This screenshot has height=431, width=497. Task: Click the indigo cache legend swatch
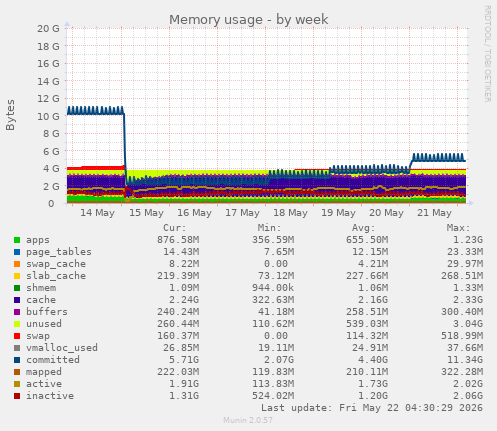pos(17,300)
